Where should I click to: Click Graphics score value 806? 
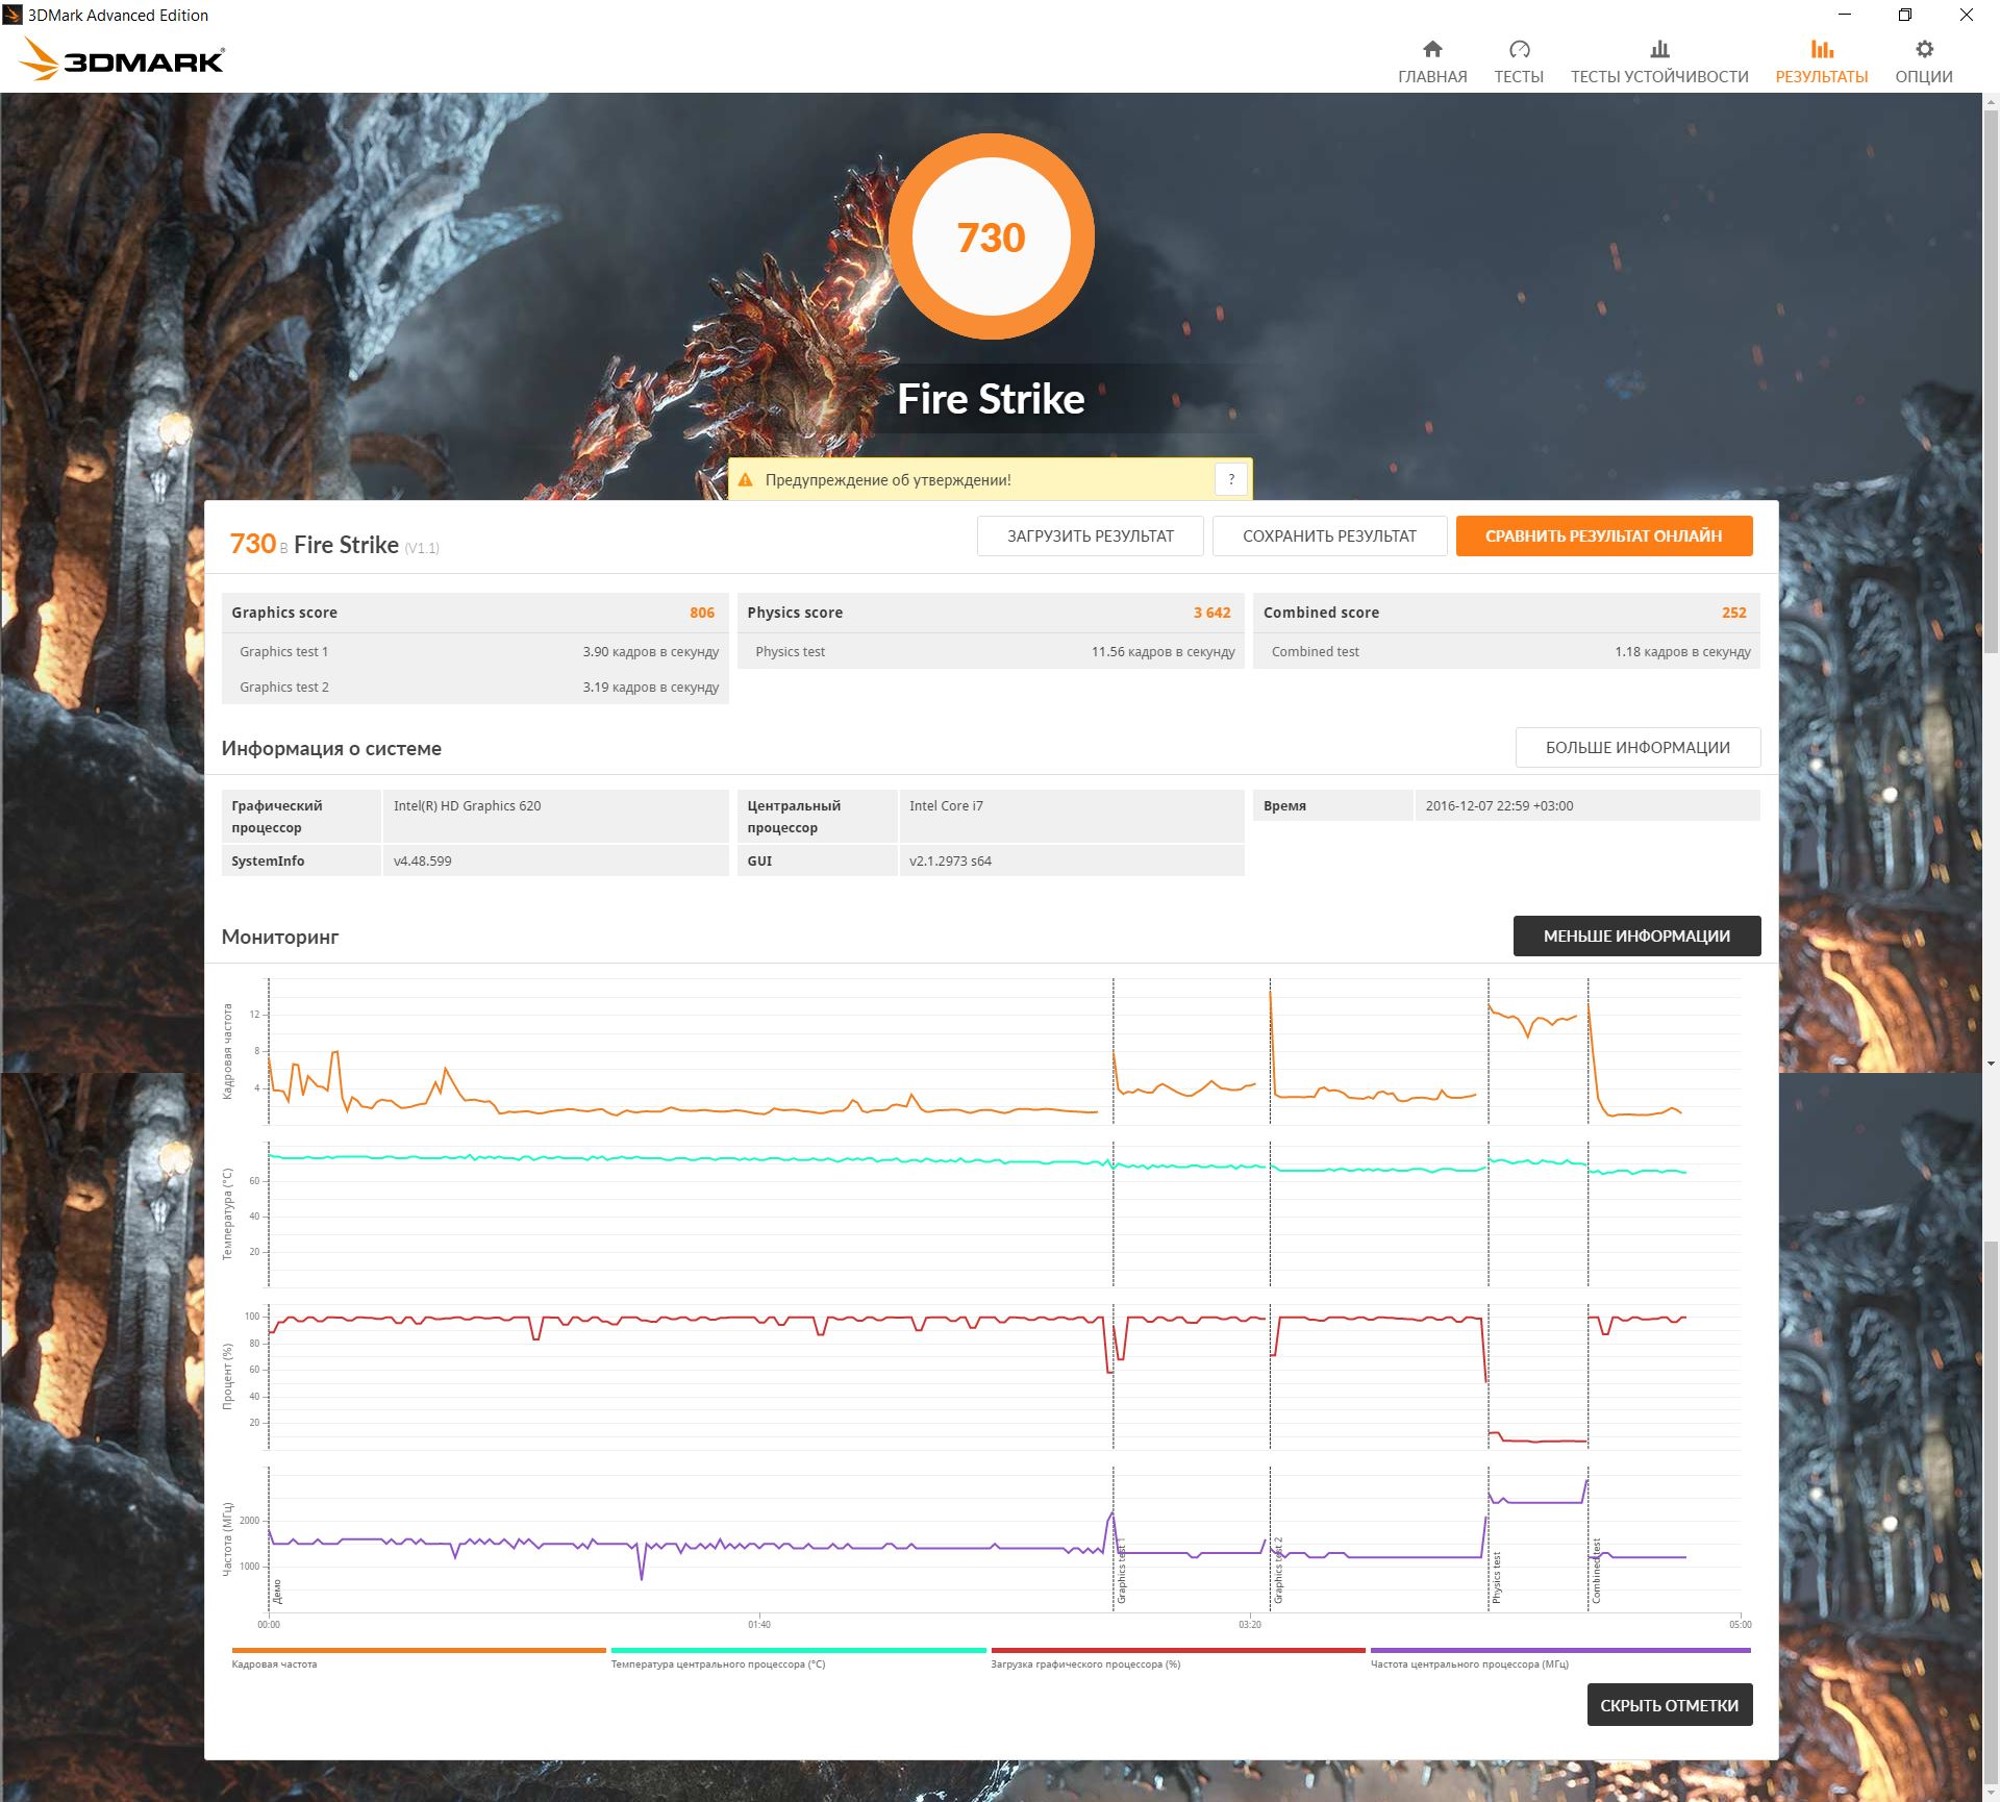pyautogui.click(x=702, y=612)
